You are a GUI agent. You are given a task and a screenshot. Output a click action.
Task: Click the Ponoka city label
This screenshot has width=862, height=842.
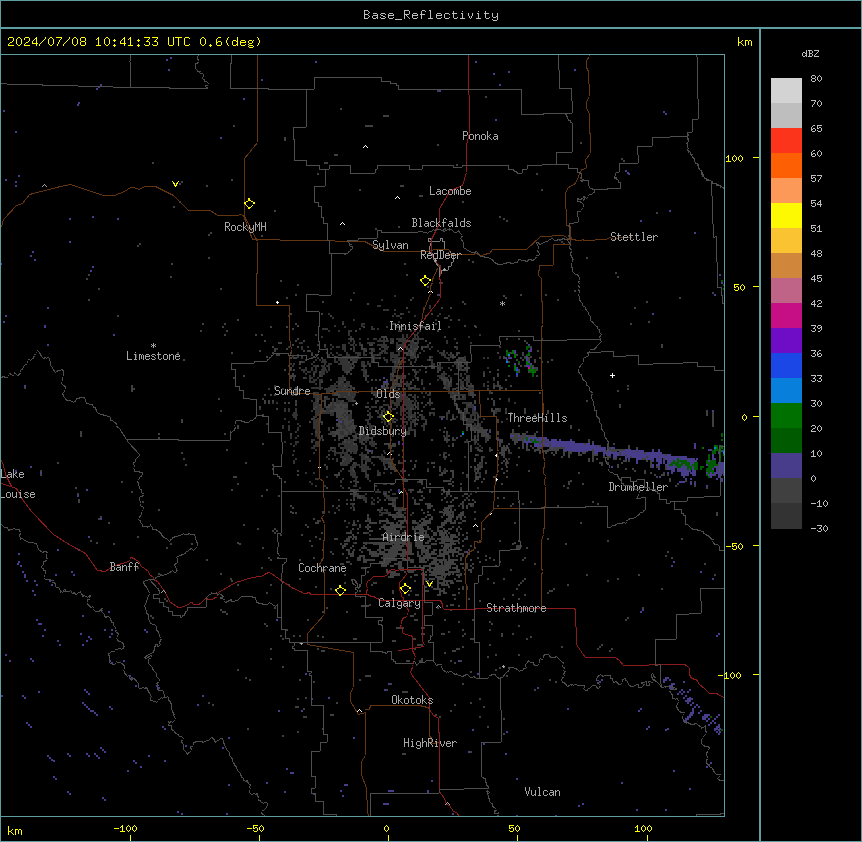click(480, 136)
